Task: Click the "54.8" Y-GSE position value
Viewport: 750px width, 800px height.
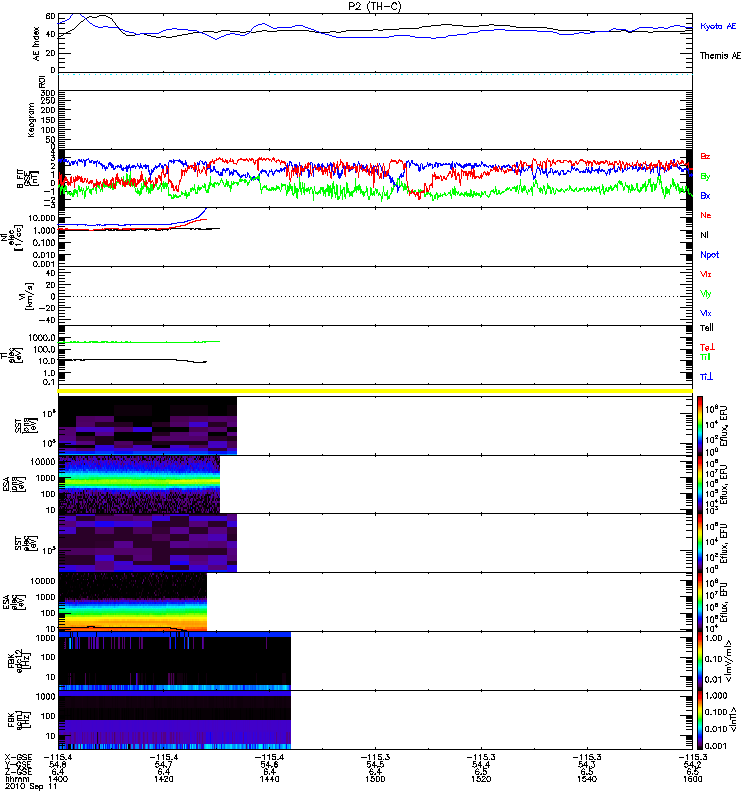Action: 58,764
